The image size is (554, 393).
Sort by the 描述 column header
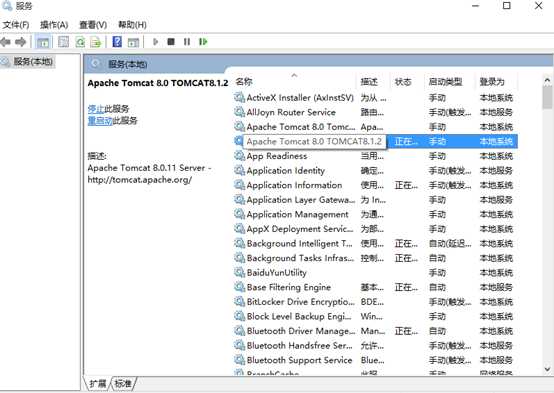click(373, 82)
